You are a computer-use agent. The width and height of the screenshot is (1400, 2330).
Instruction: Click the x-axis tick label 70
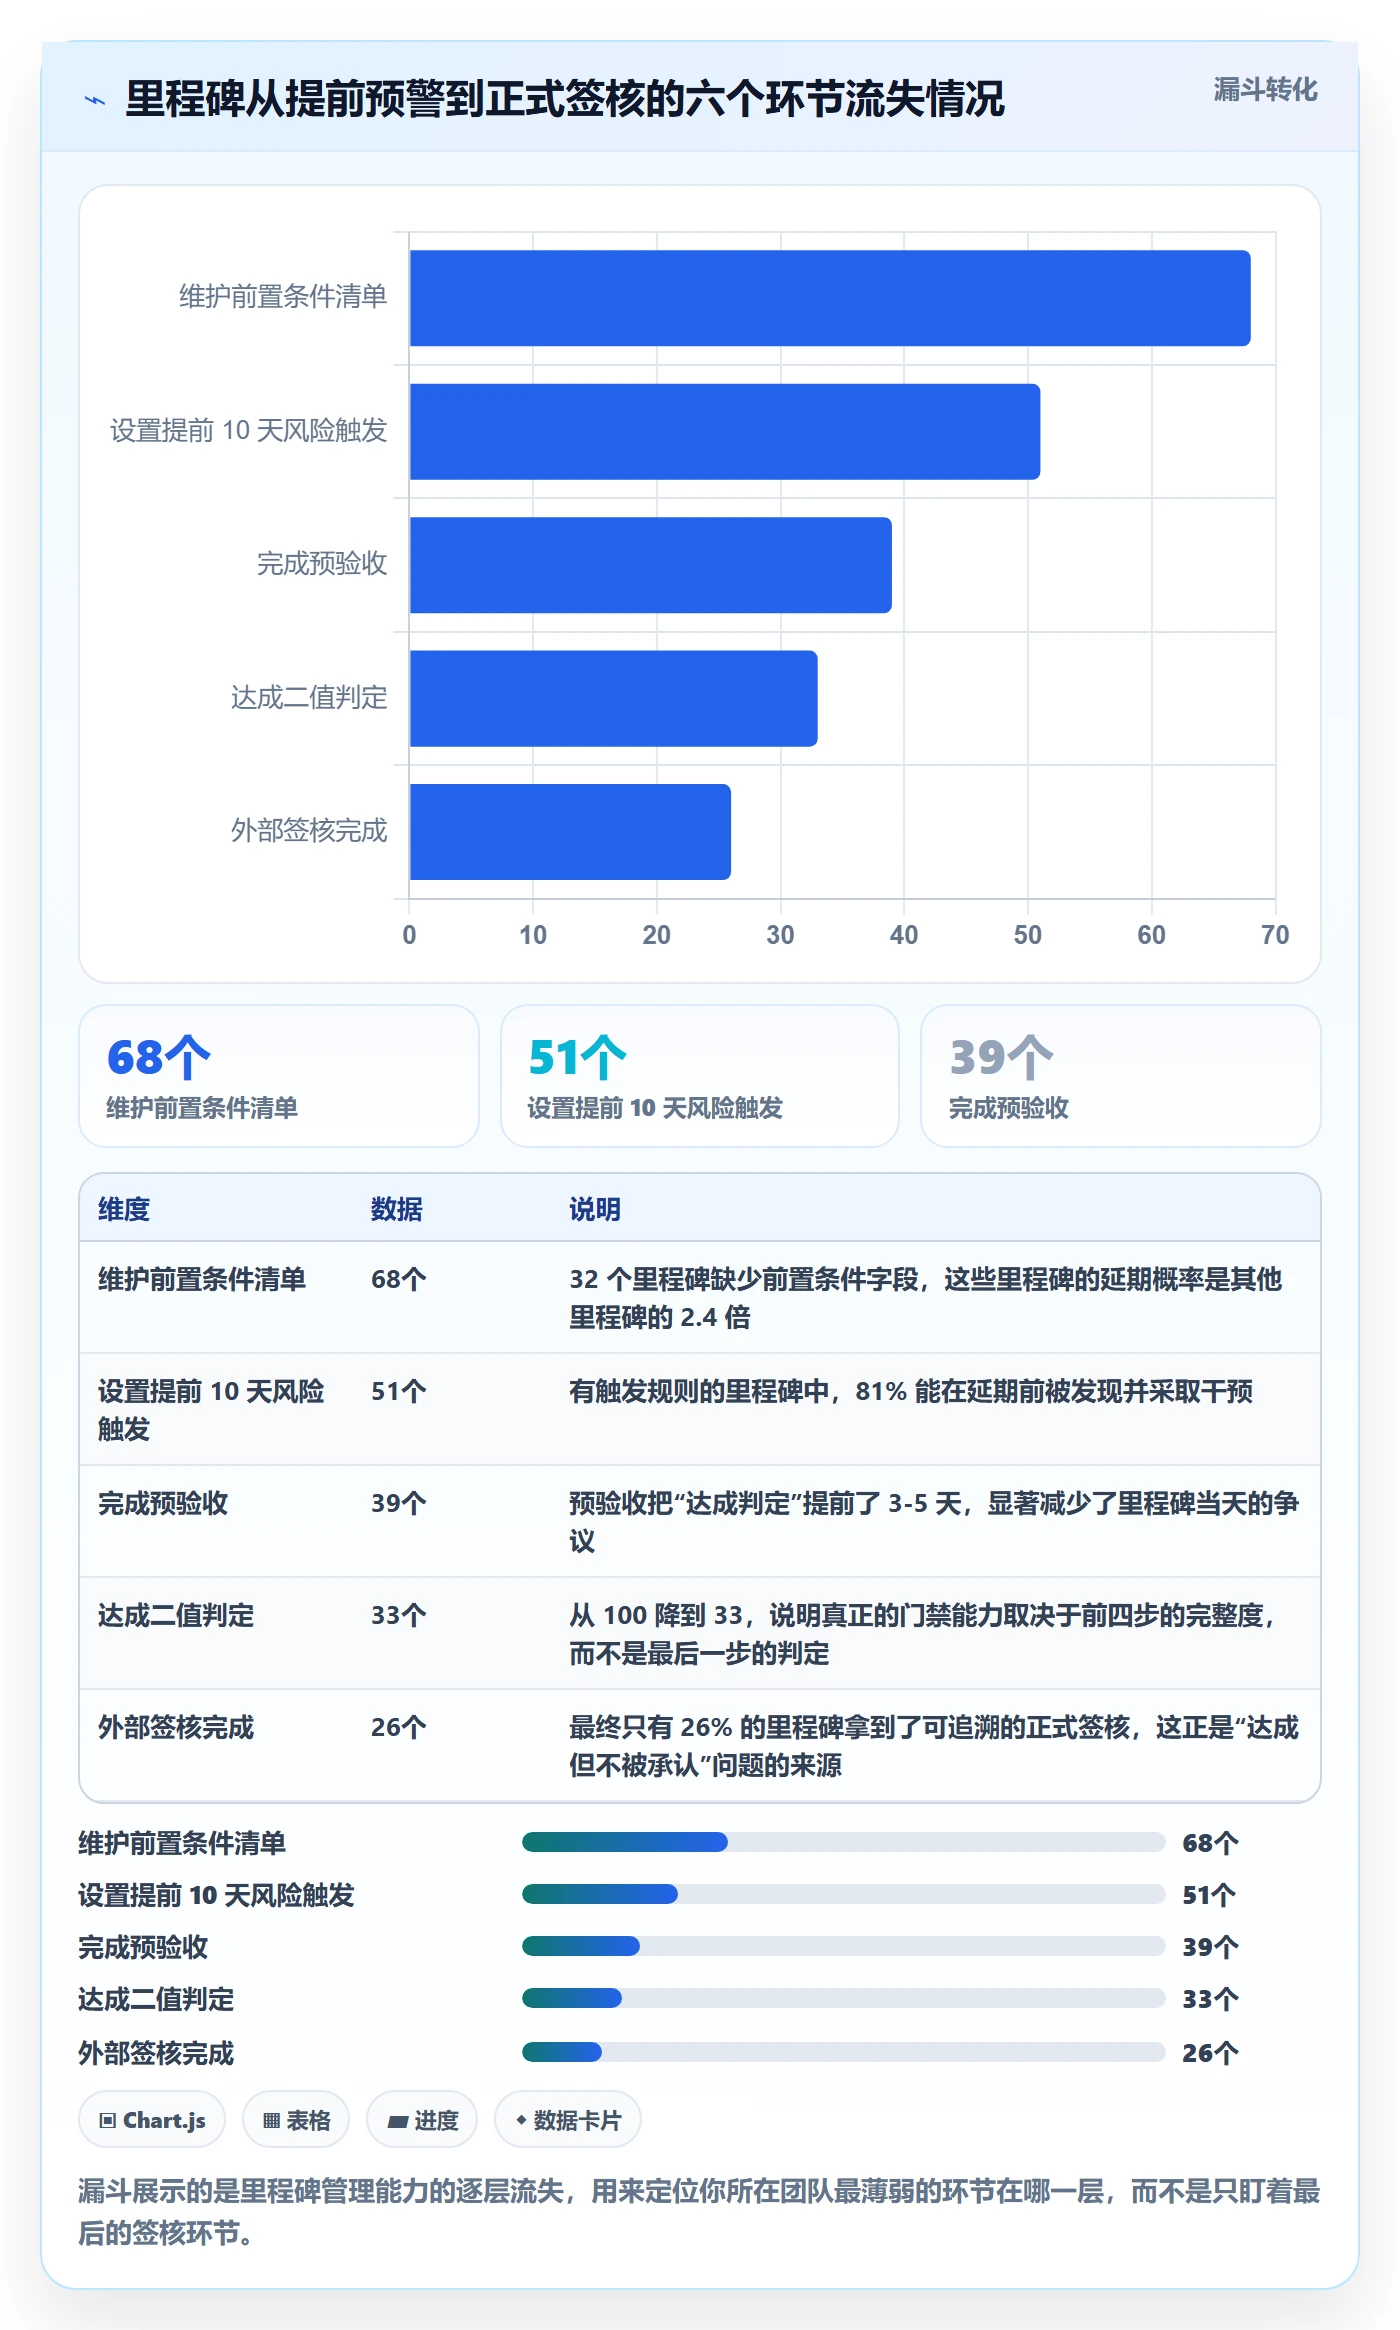1275,935
